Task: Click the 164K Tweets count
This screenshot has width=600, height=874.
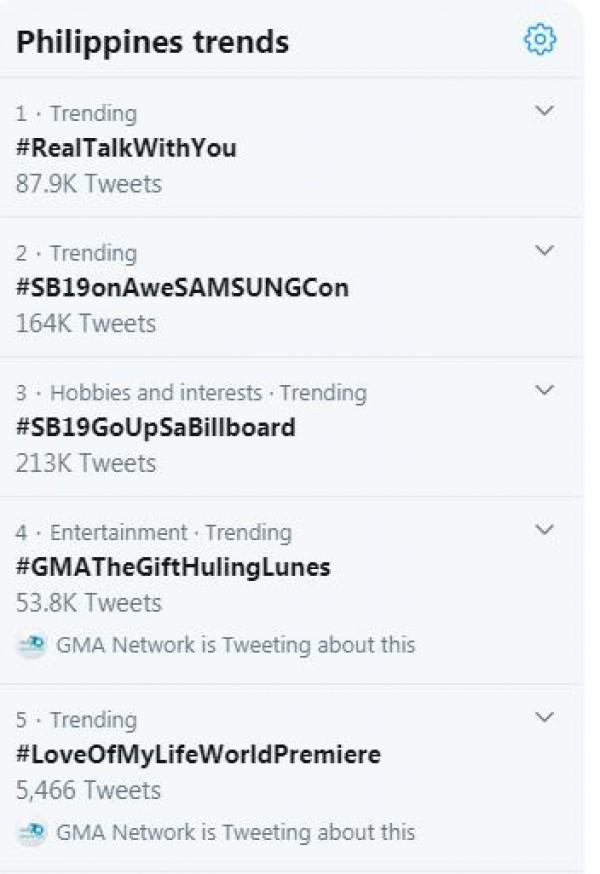Action: point(86,324)
